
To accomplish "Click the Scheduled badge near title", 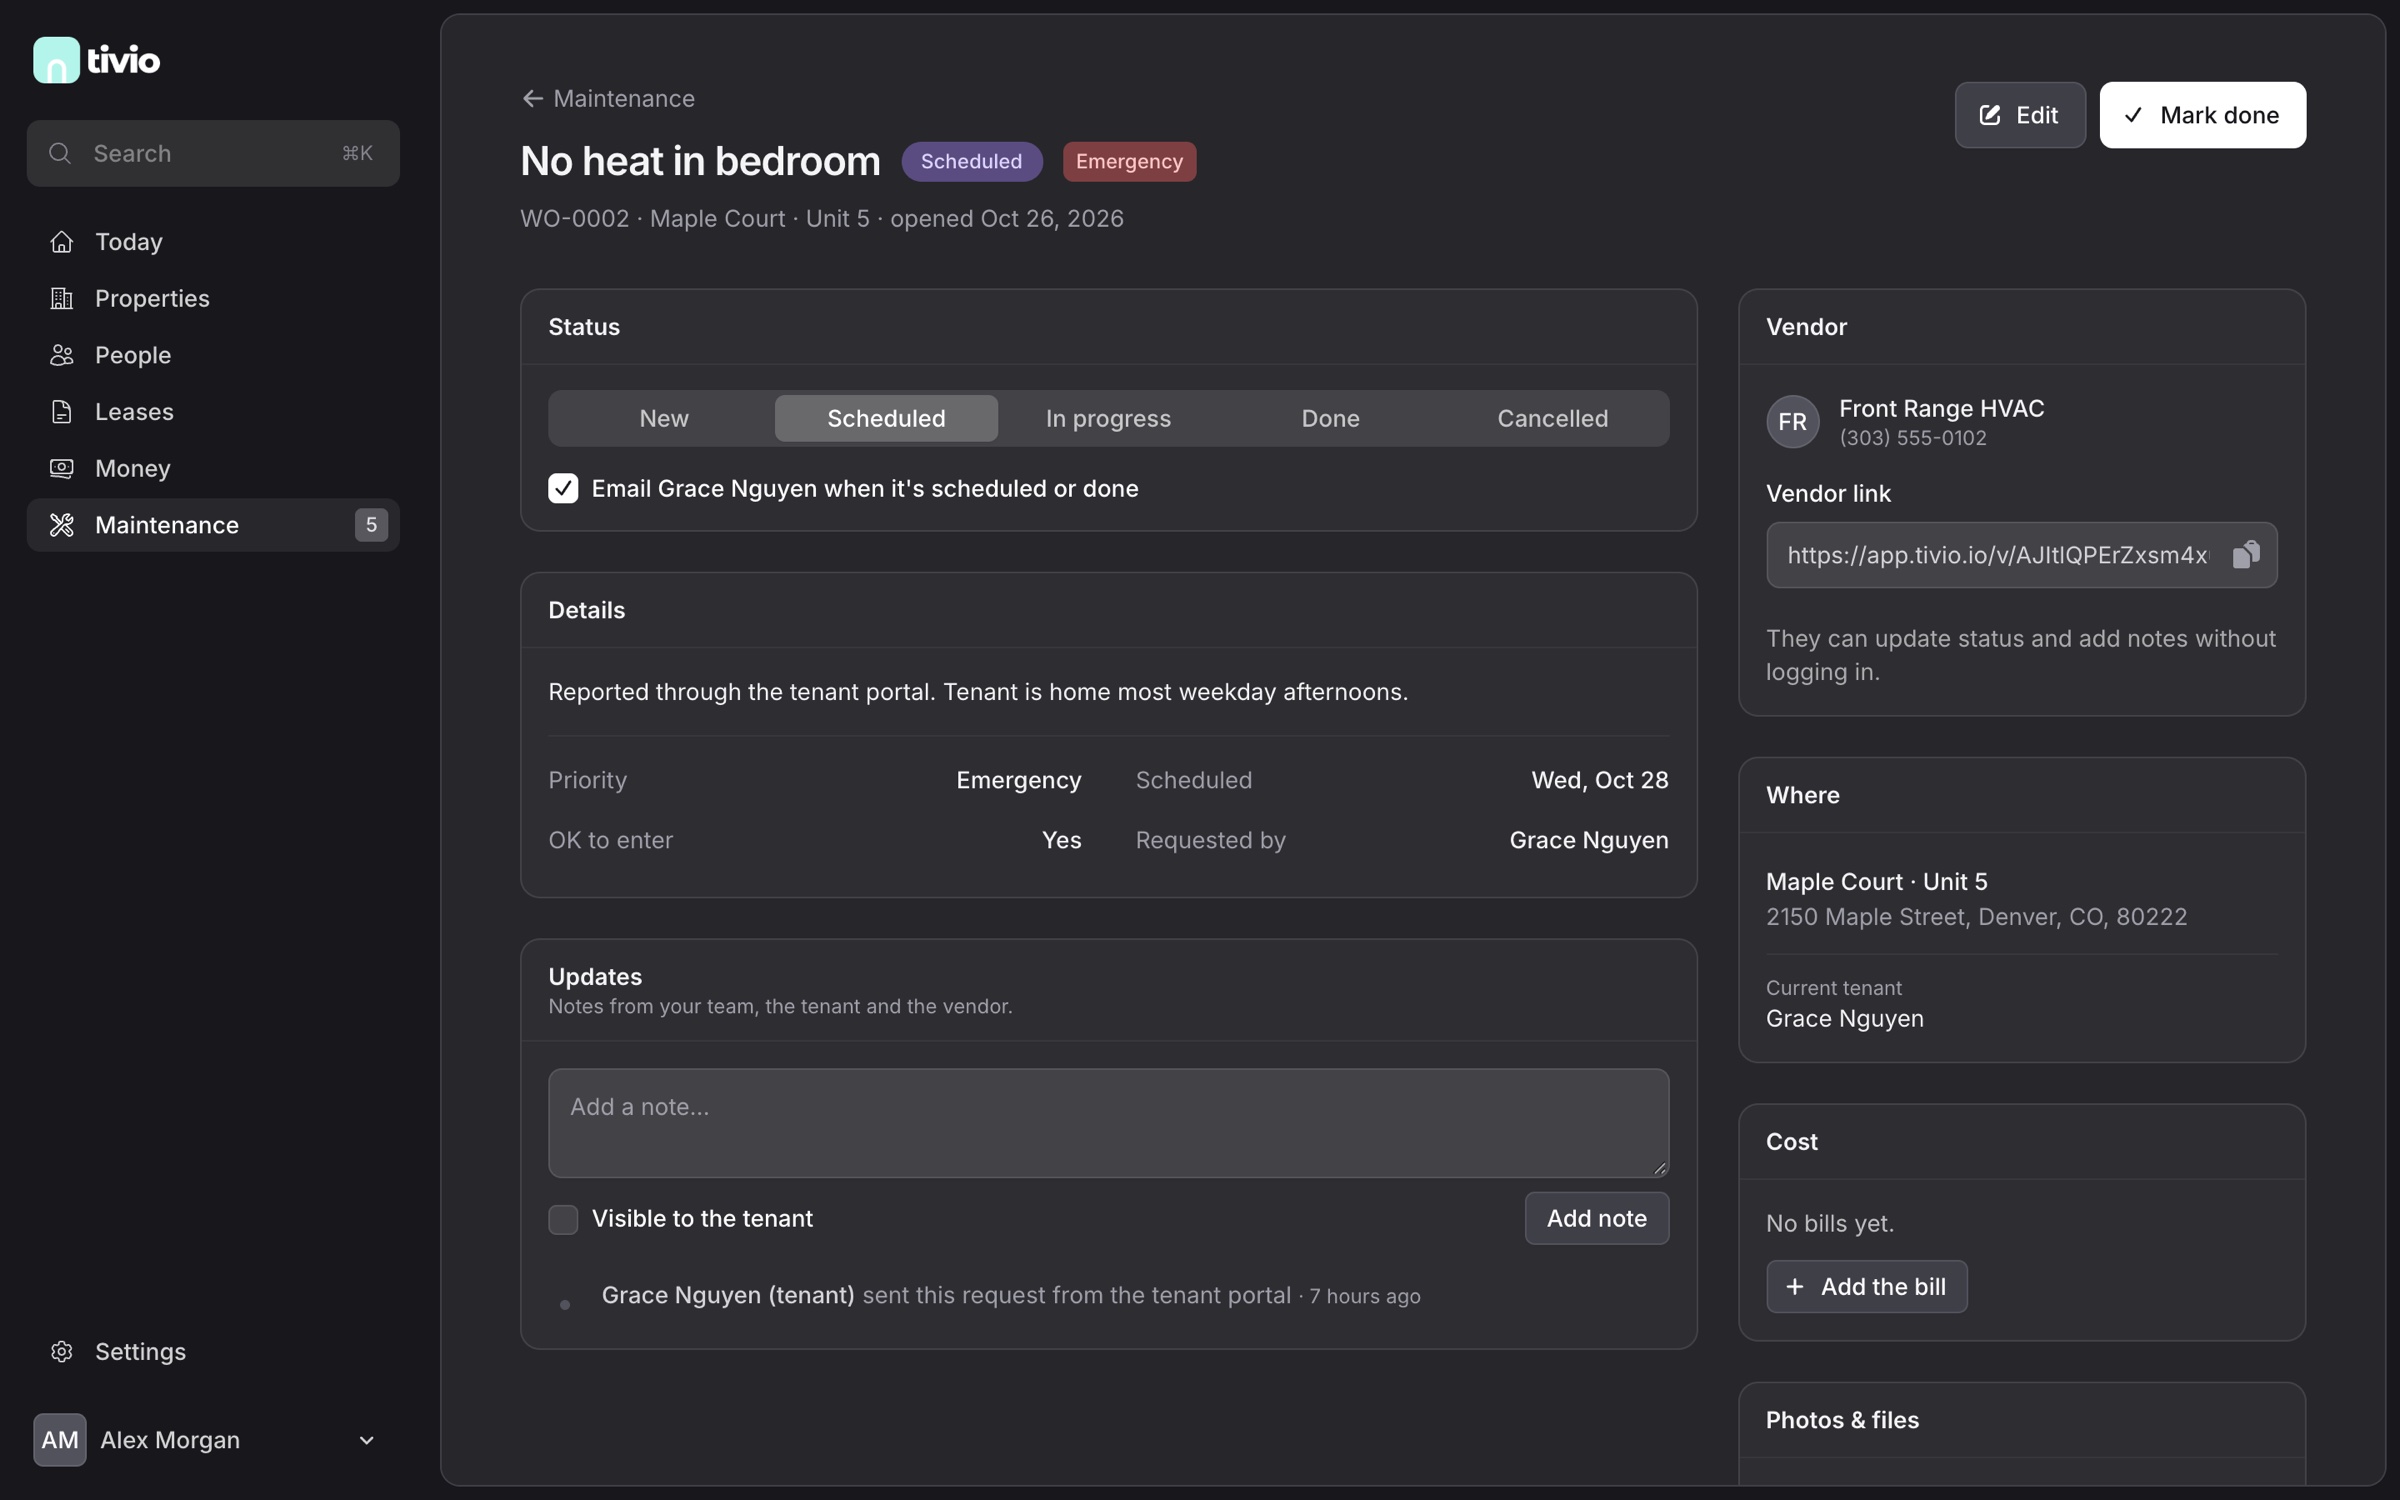I will point(971,161).
